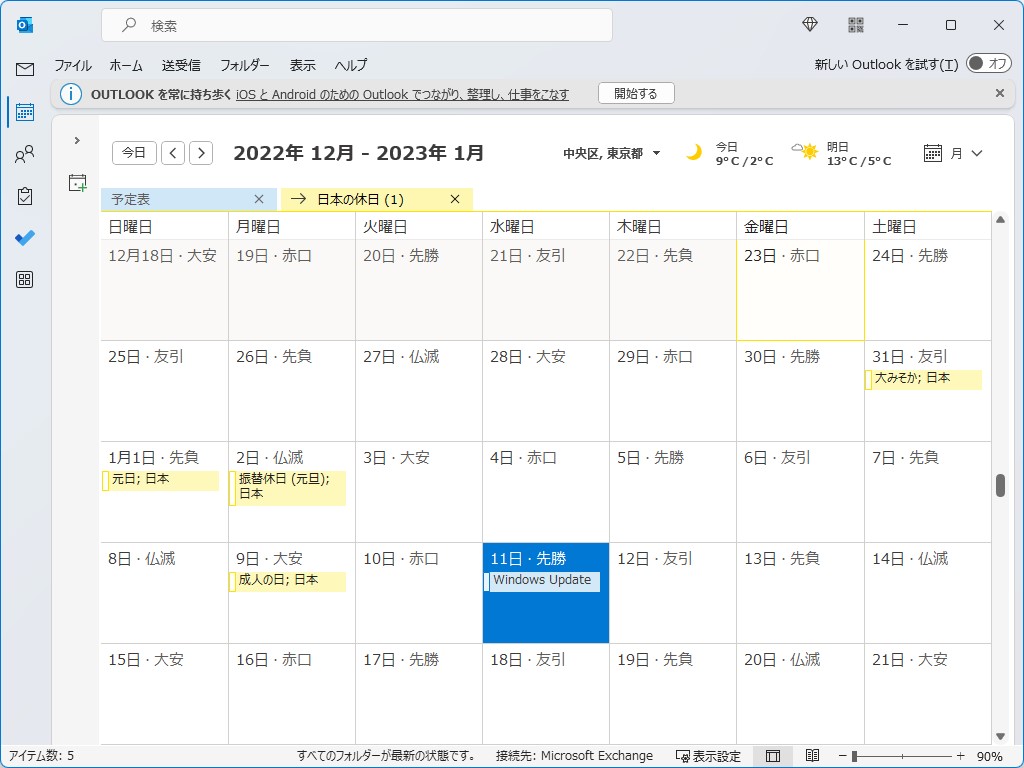Toggle 新しい Outlook を試す switch

(x=989, y=63)
